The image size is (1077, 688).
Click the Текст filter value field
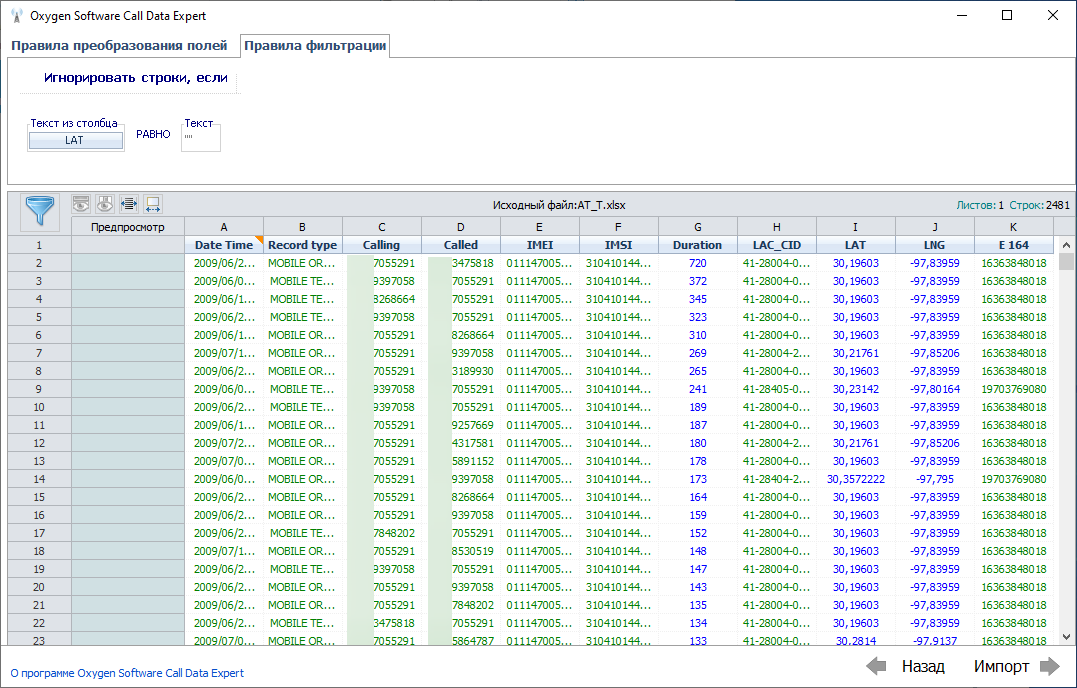pyautogui.click(x=200, y=138)
